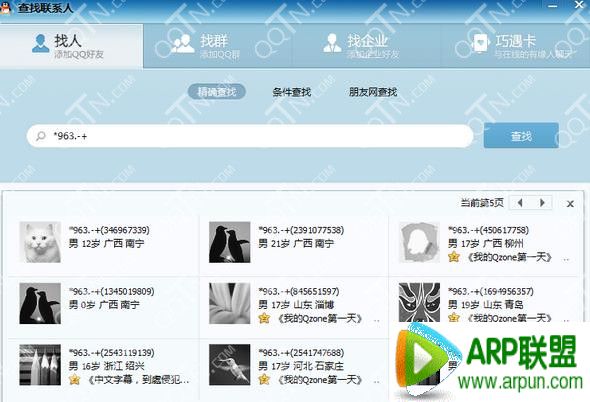Click name *963.-+(2541747688)
Image resolution: width=590 pixels, height=402 pixels.
301,353
